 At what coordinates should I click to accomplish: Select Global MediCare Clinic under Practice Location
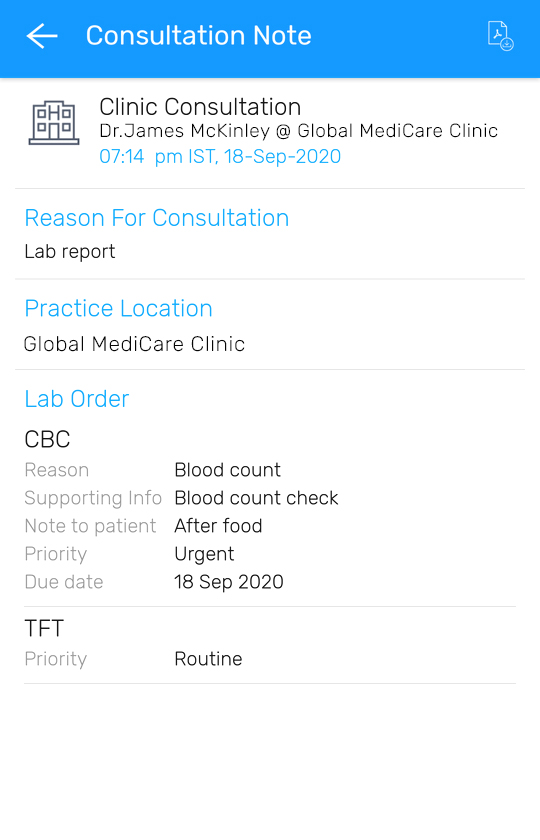pyautogui.click(x=134, y=344)
